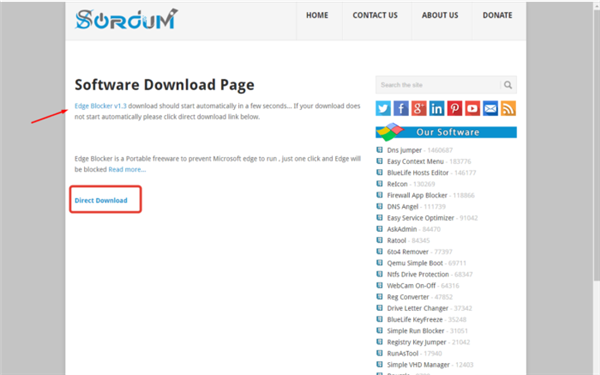Screen dimensions: 600x375
Task: Click the icon beside Ratool
Action: click(x=380, y=240)
